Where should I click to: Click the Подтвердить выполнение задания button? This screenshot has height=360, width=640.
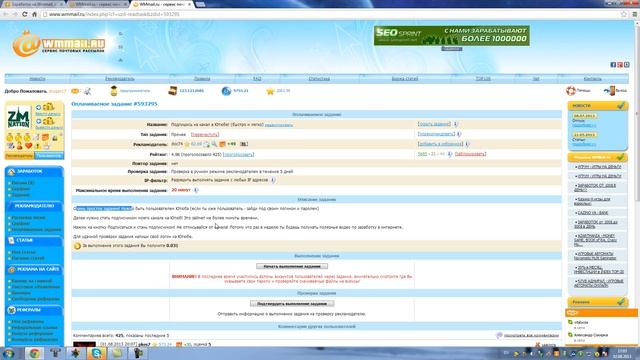click(292, 304)
